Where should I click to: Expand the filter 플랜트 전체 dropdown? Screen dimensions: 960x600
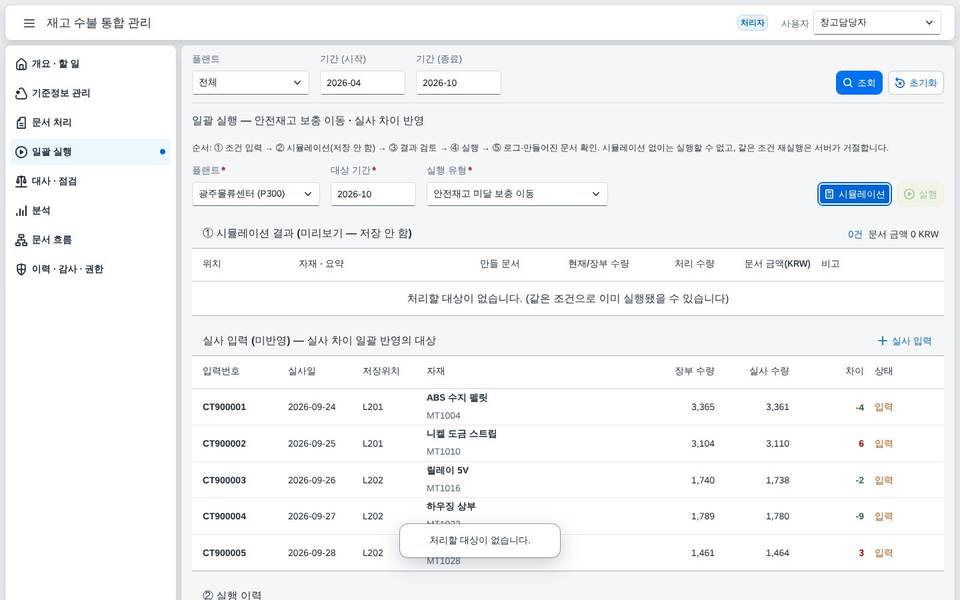coord(250,83)
